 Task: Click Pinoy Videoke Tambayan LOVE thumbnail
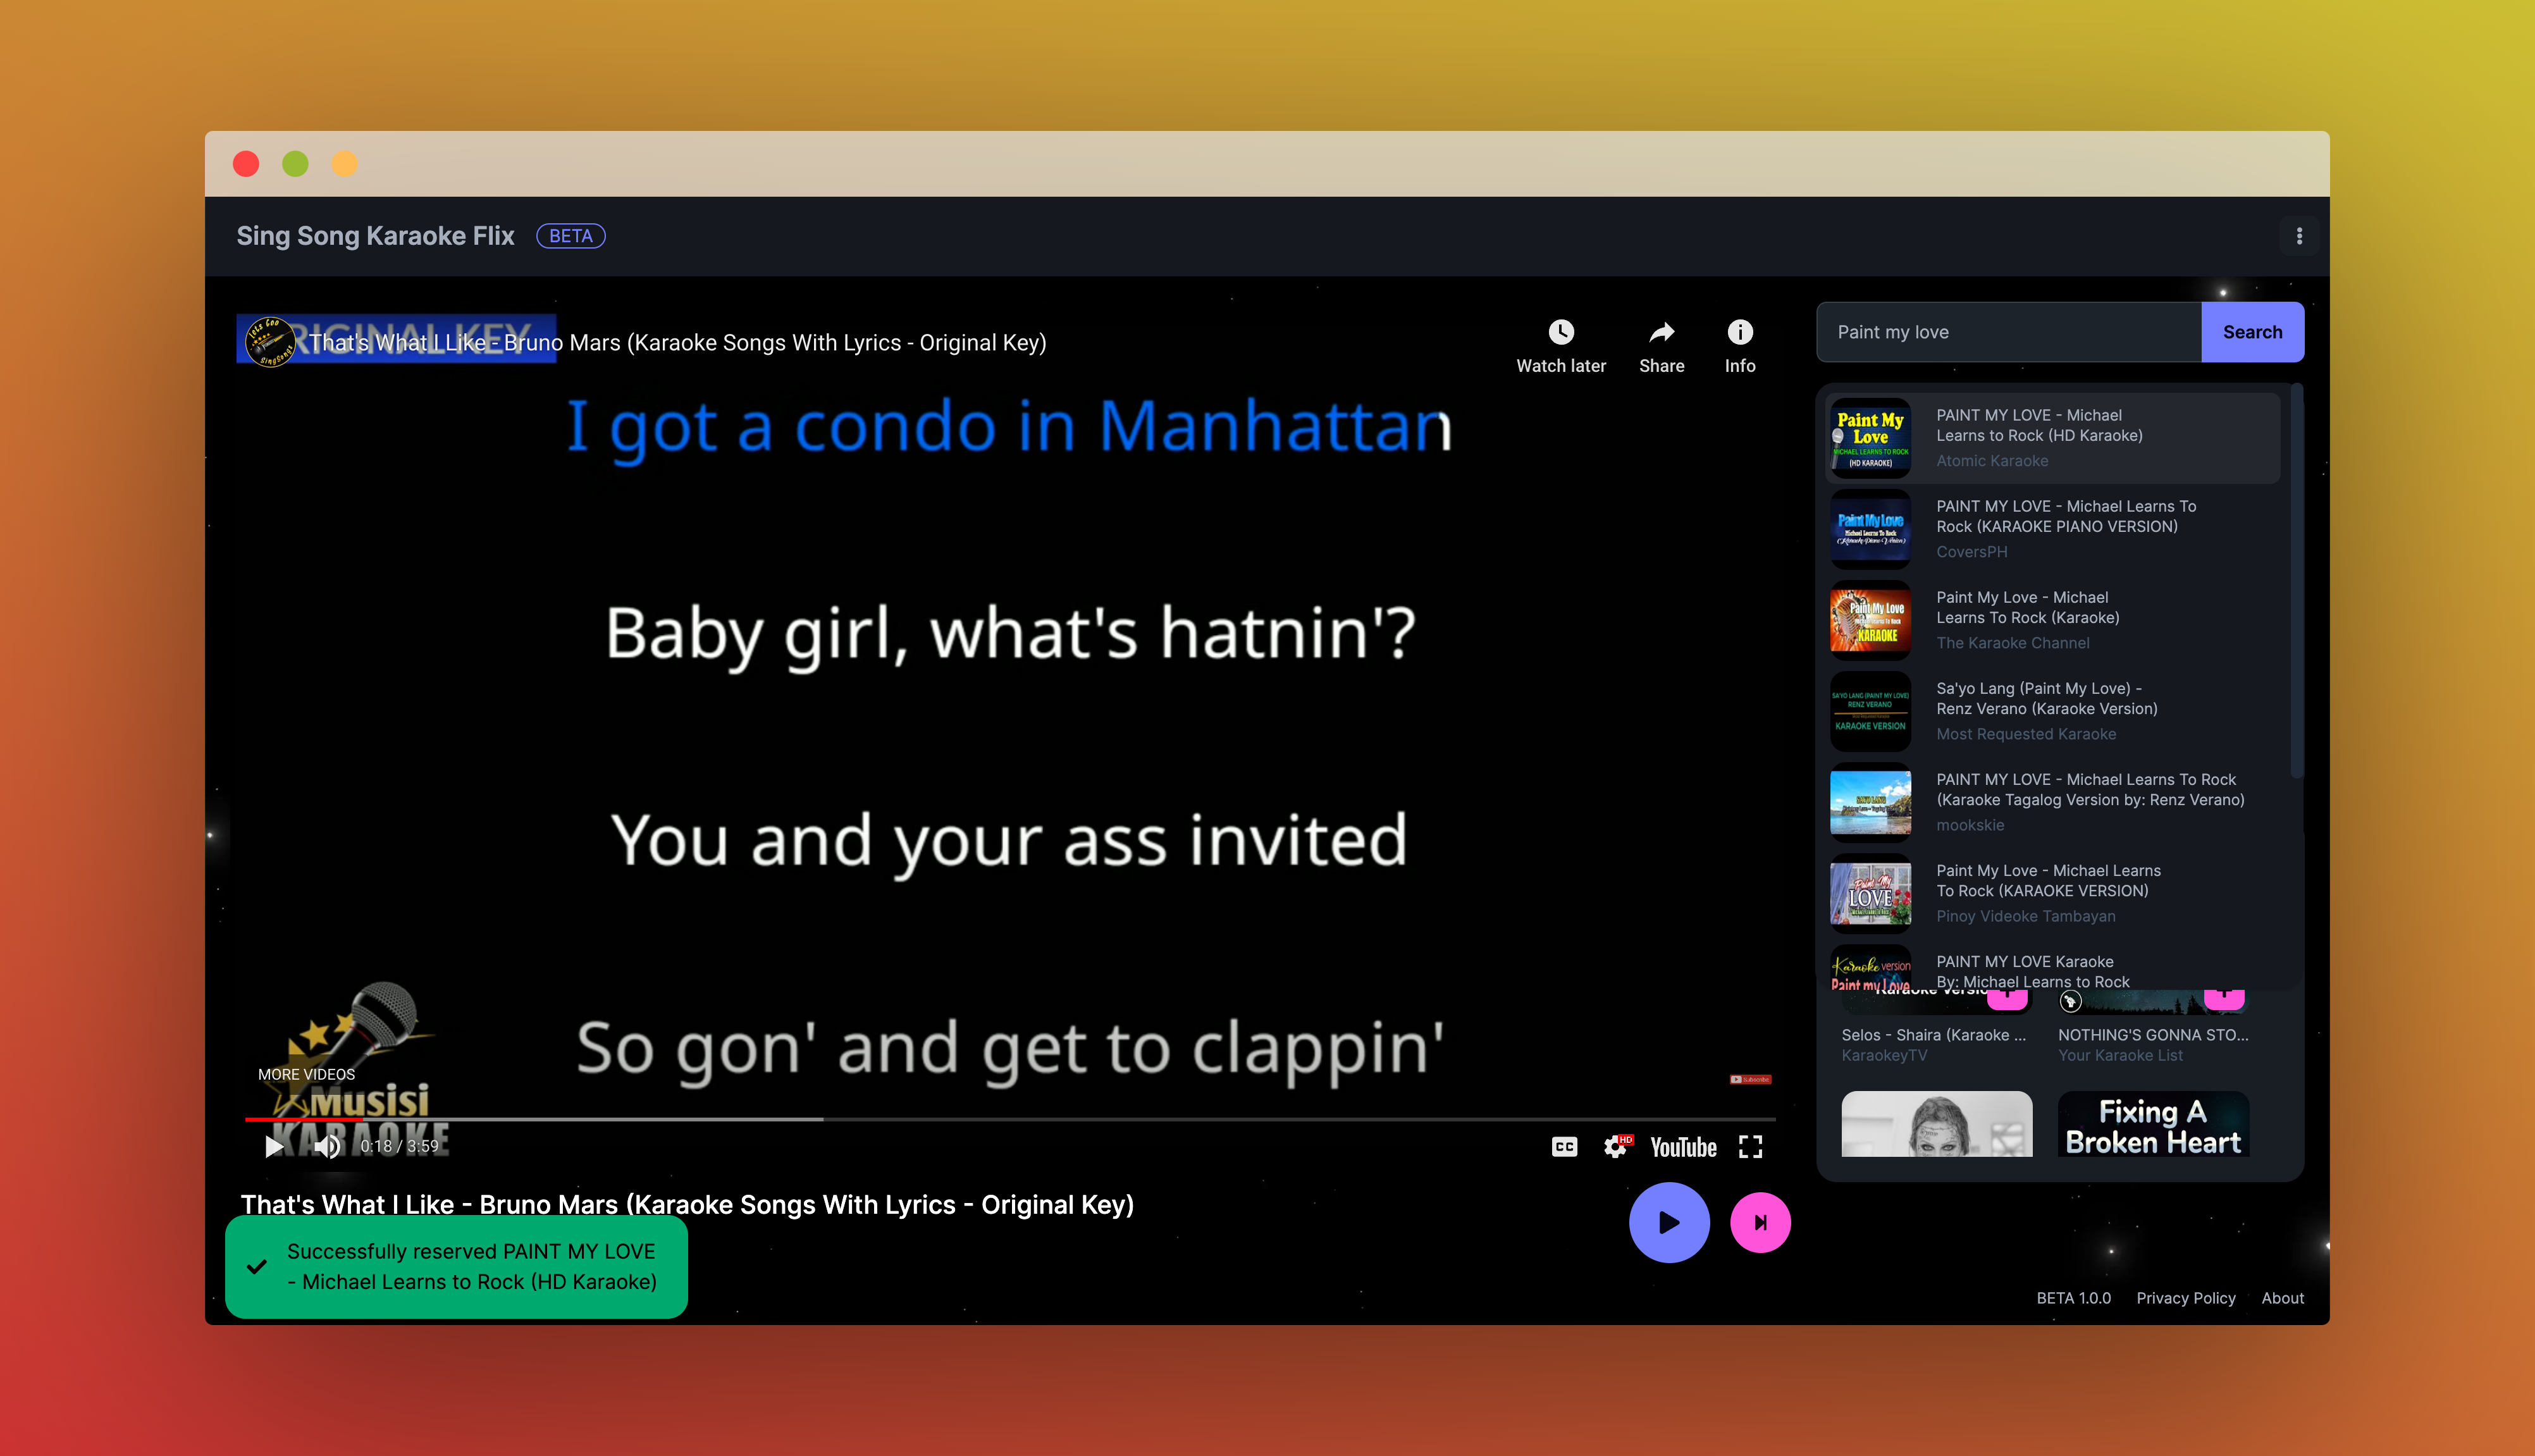pyautogui.click(x=1870, y=893)
